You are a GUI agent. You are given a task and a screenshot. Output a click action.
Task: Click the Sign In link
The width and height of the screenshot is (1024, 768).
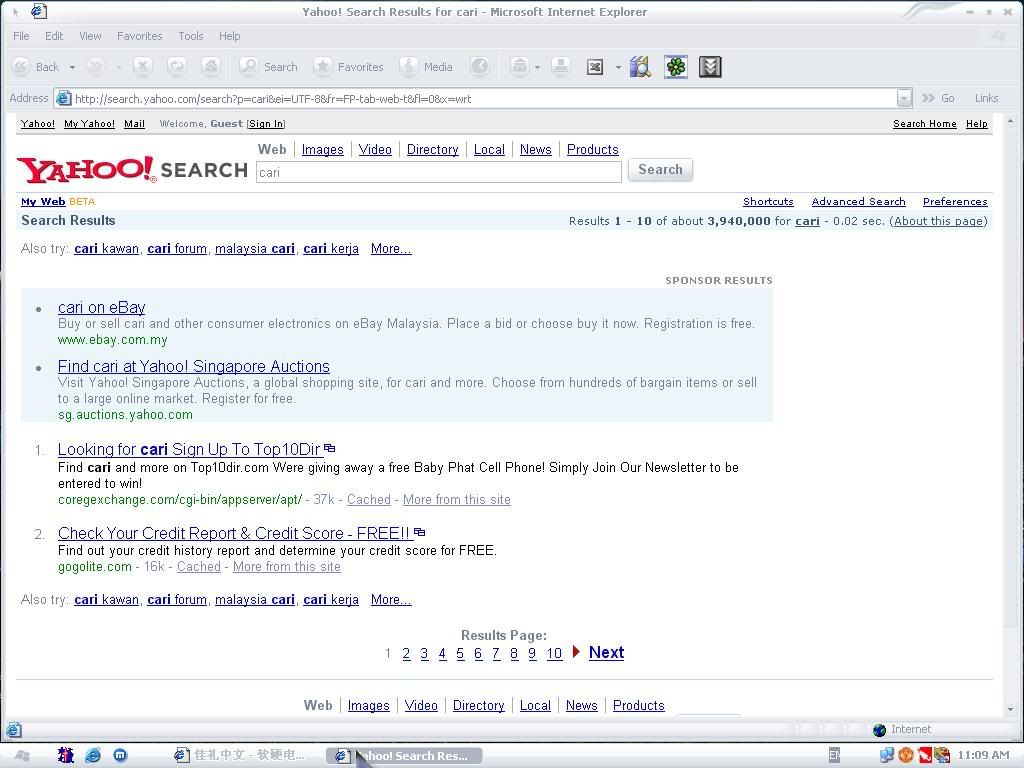266,123
